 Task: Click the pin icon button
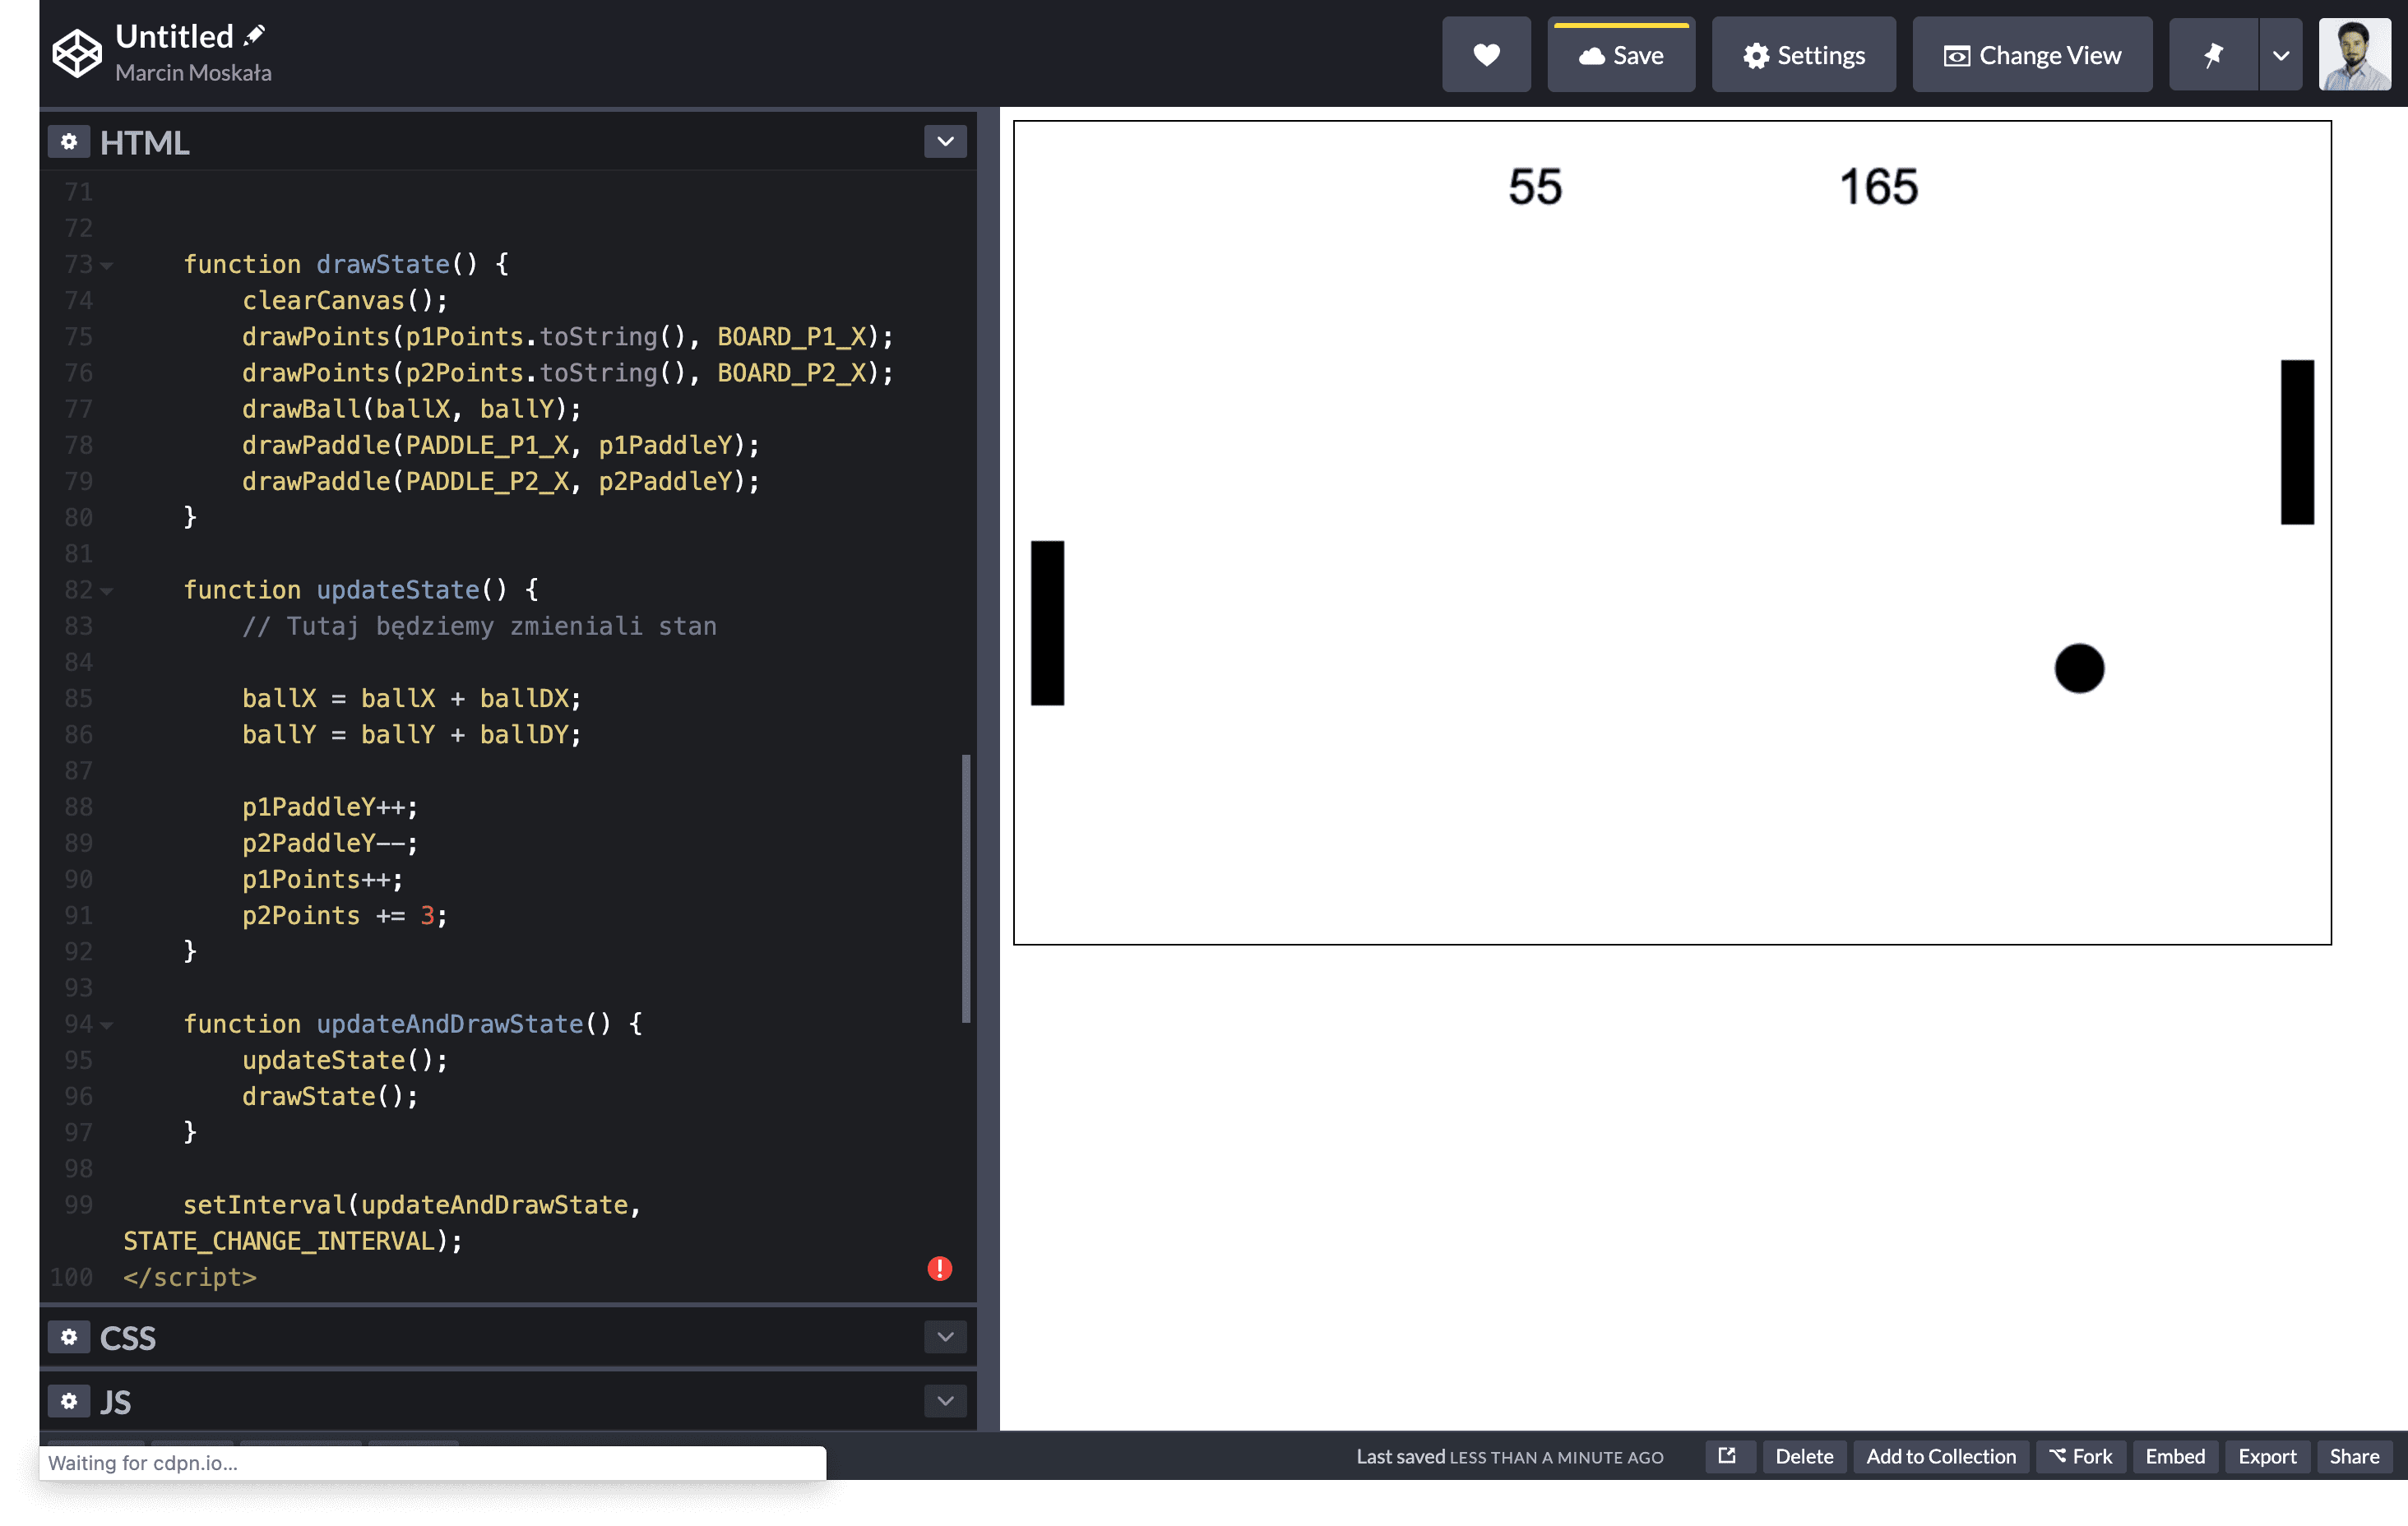click(2212, 55)
